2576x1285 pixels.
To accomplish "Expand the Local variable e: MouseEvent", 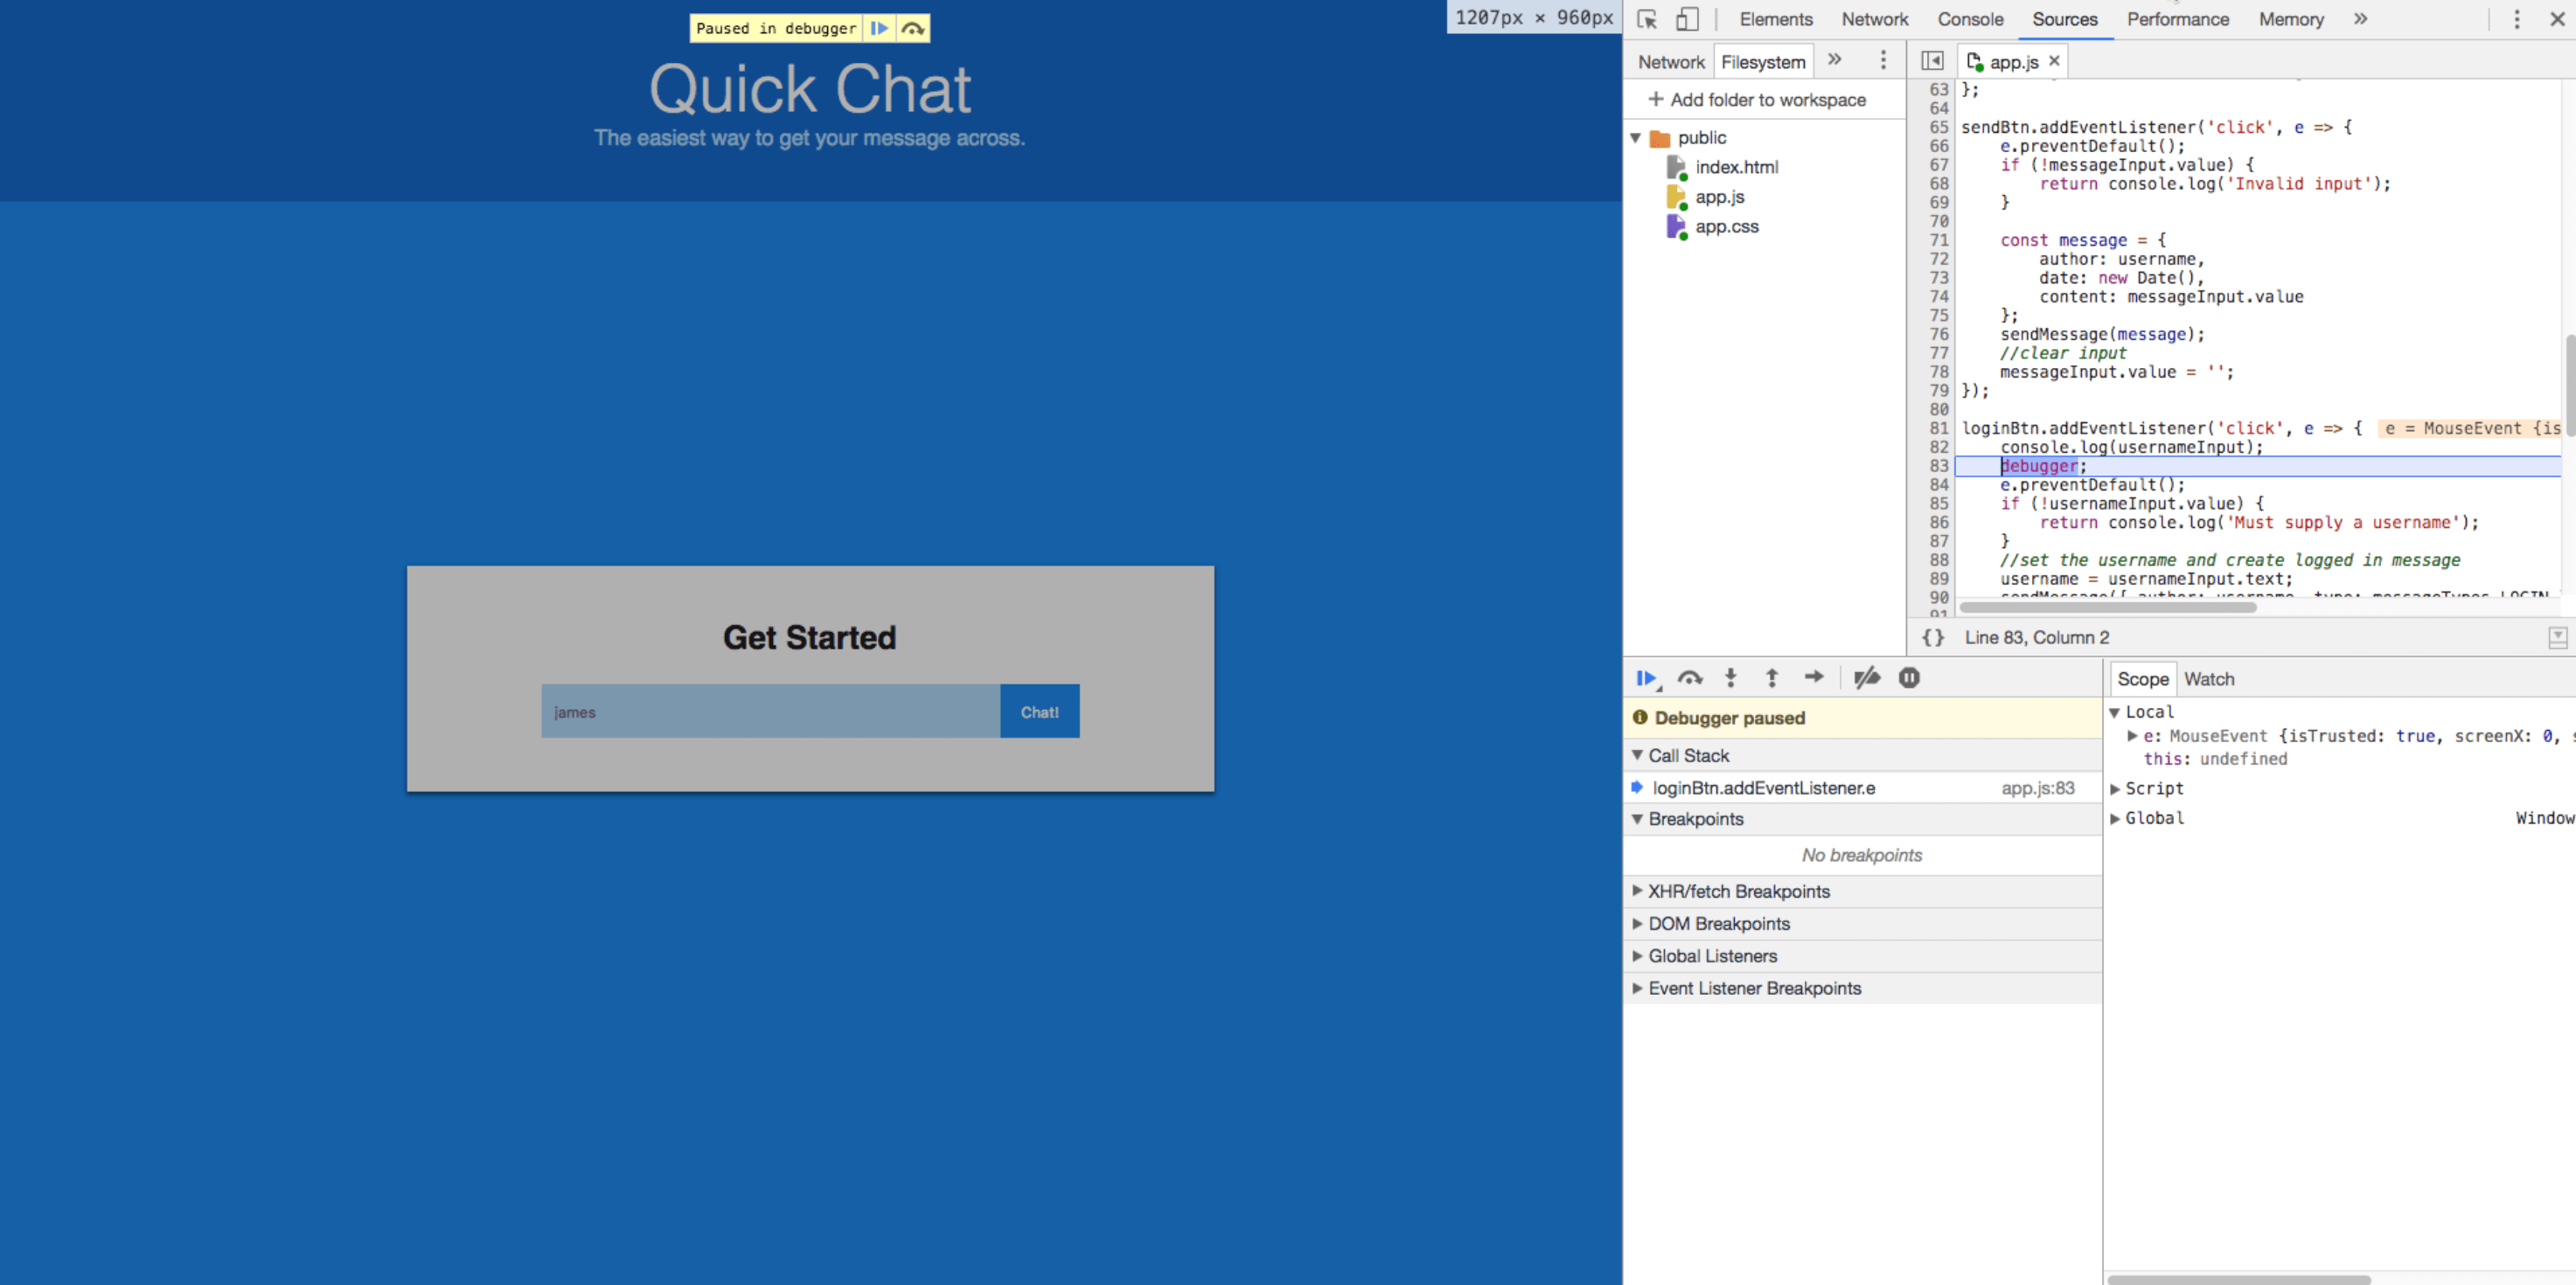I will coord(2133,735).
